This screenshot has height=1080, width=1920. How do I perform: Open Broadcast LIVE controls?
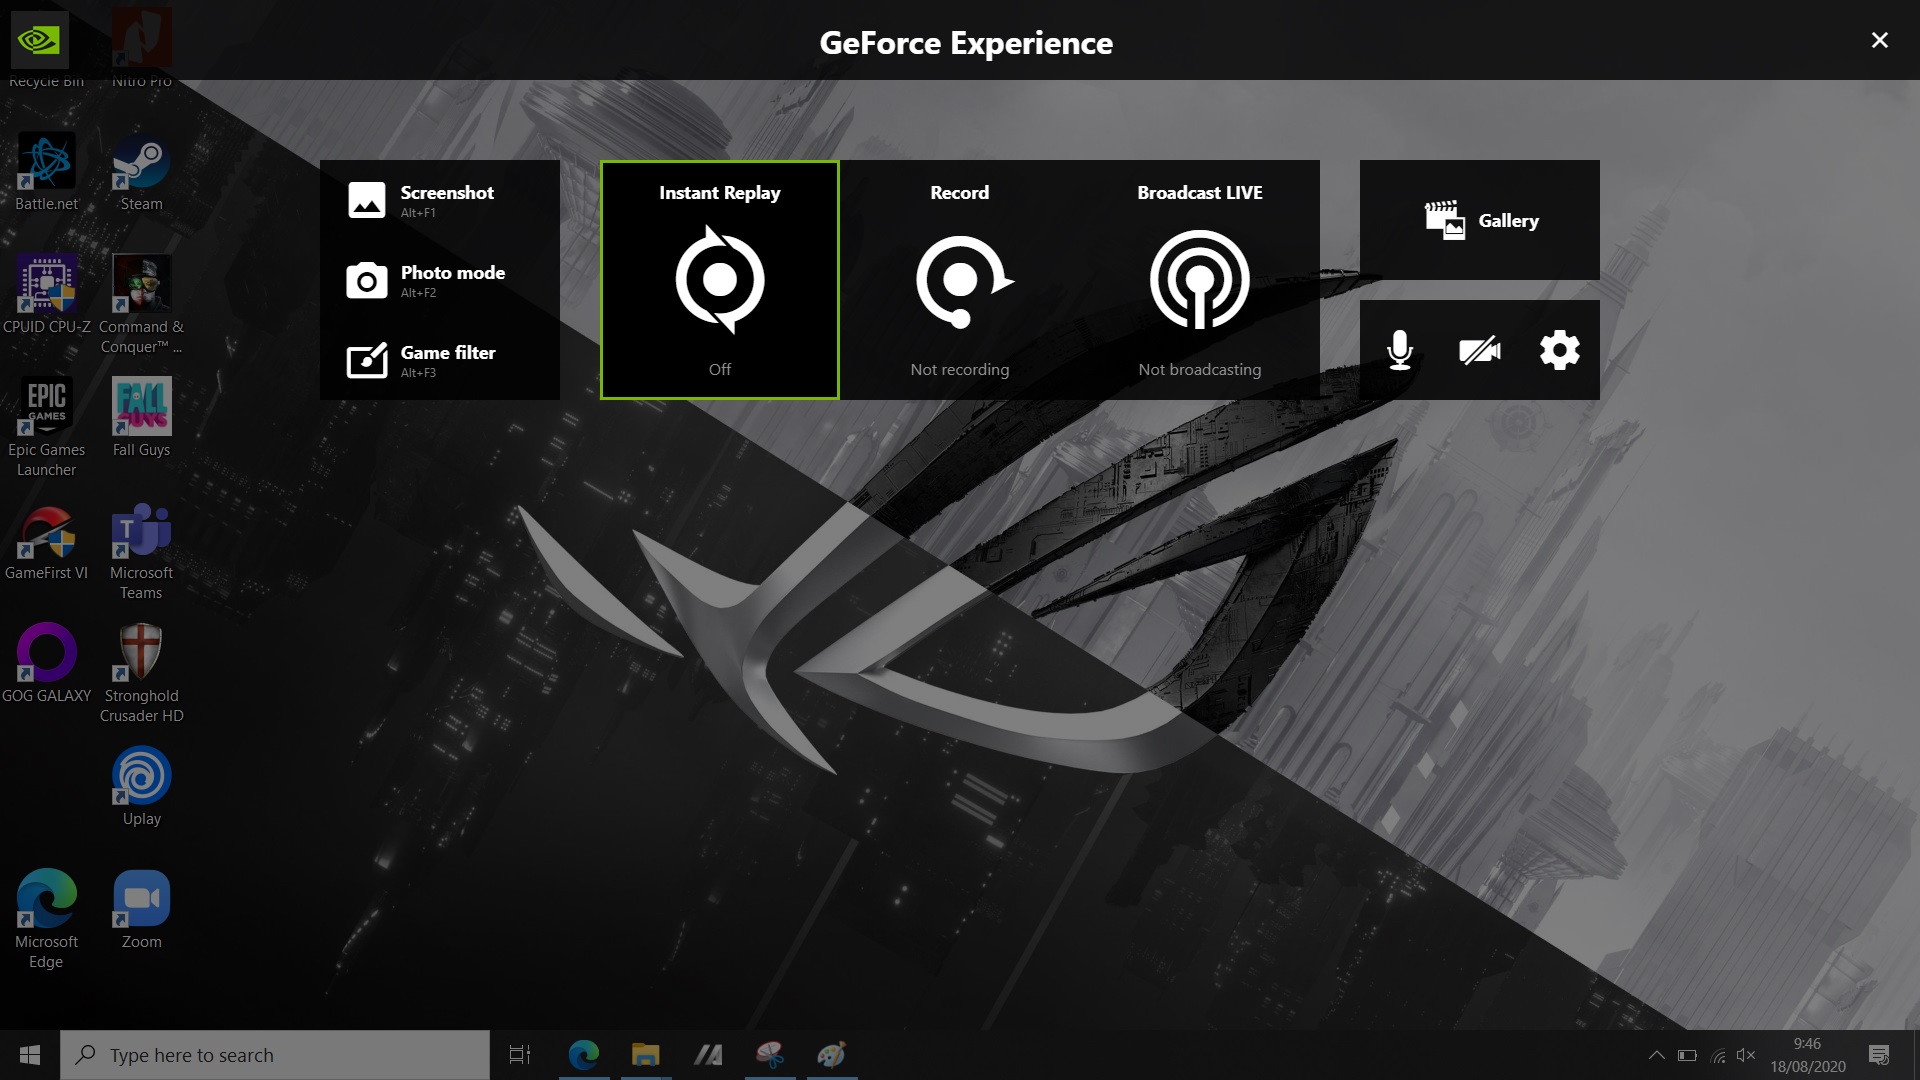[x=1199, y=280]
